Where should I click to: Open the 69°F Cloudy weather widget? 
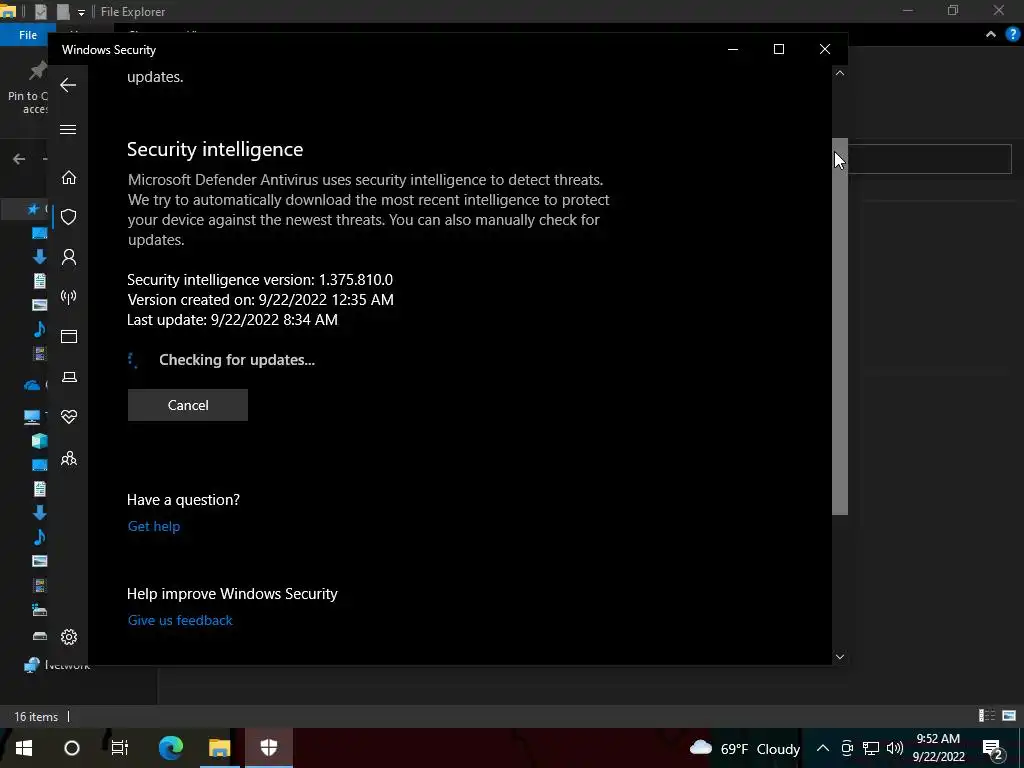tap(744, 748)
